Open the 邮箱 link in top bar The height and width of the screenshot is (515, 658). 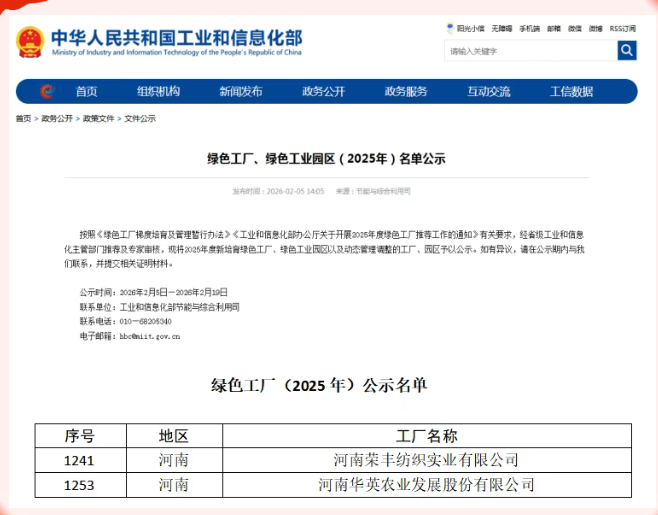pyautogui.click(x=554, y=29)
